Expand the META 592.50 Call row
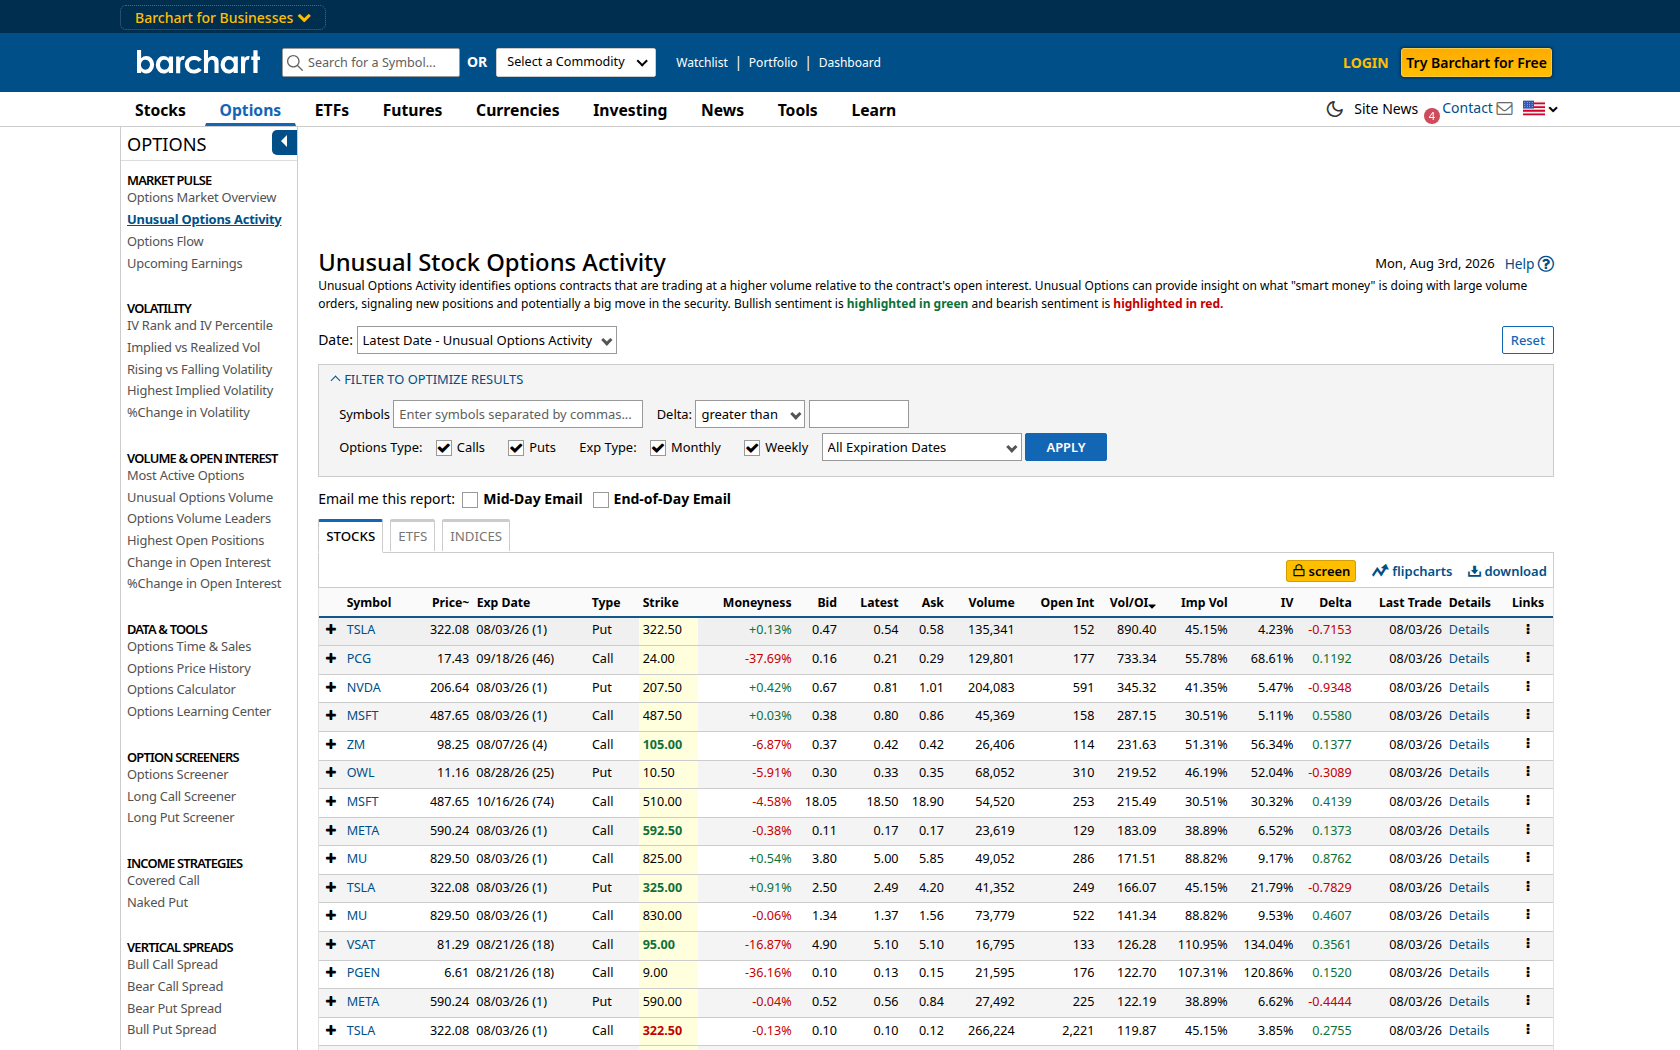1680x1050 pixels. [331, 831]
